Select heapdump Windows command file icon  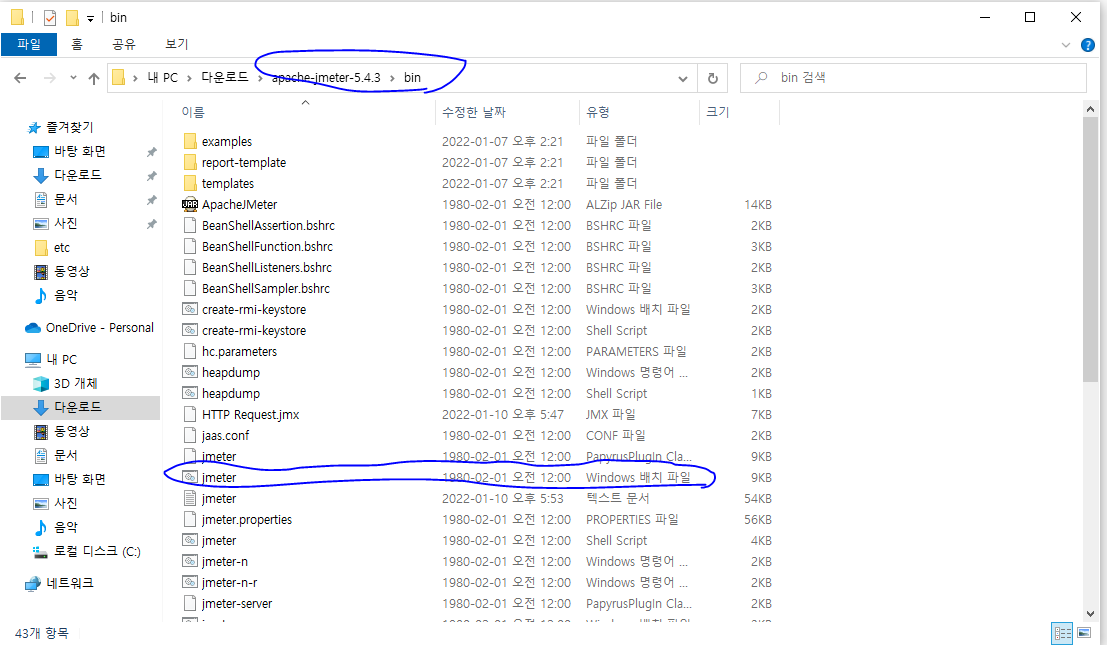[190, 372]
